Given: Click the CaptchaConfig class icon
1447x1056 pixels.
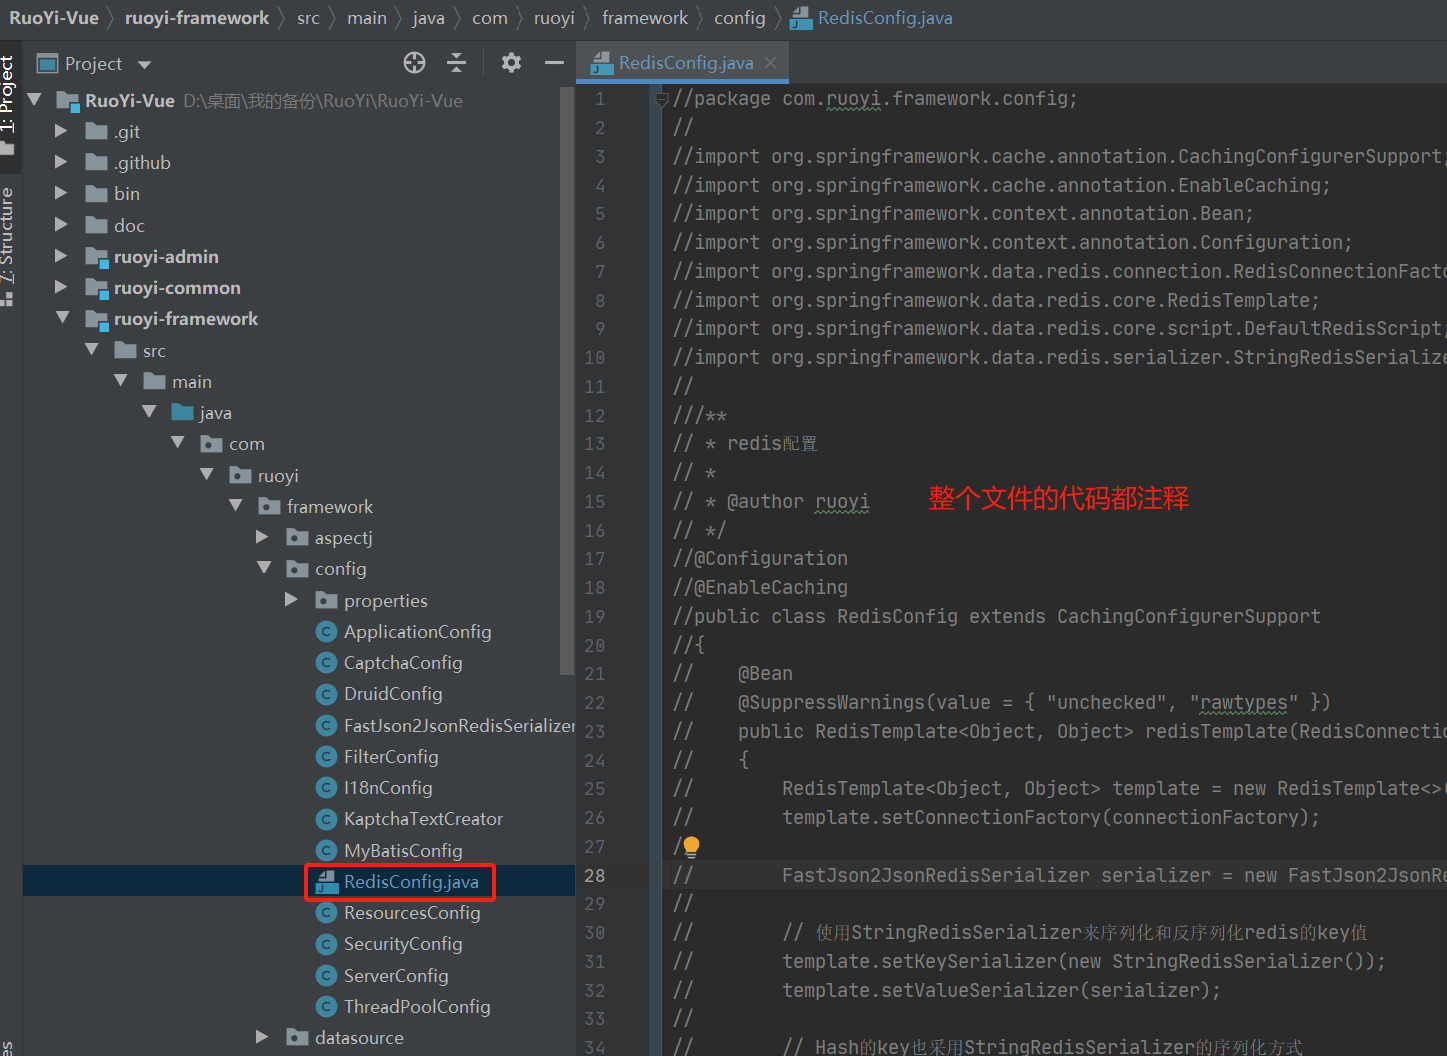Looking at the screenshot, I should (326, 662).
